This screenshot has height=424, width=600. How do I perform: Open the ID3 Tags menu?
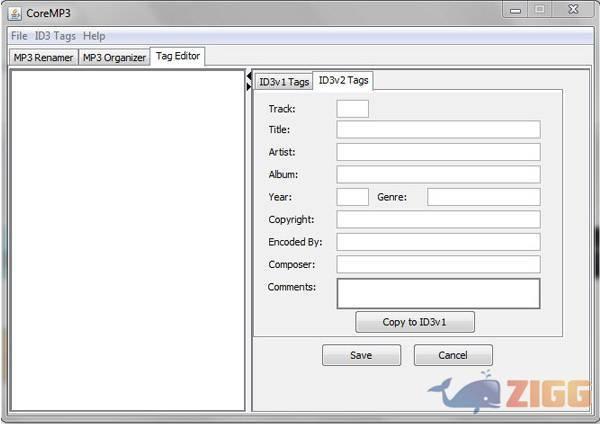pyautogui.click(x=55, y=36)
